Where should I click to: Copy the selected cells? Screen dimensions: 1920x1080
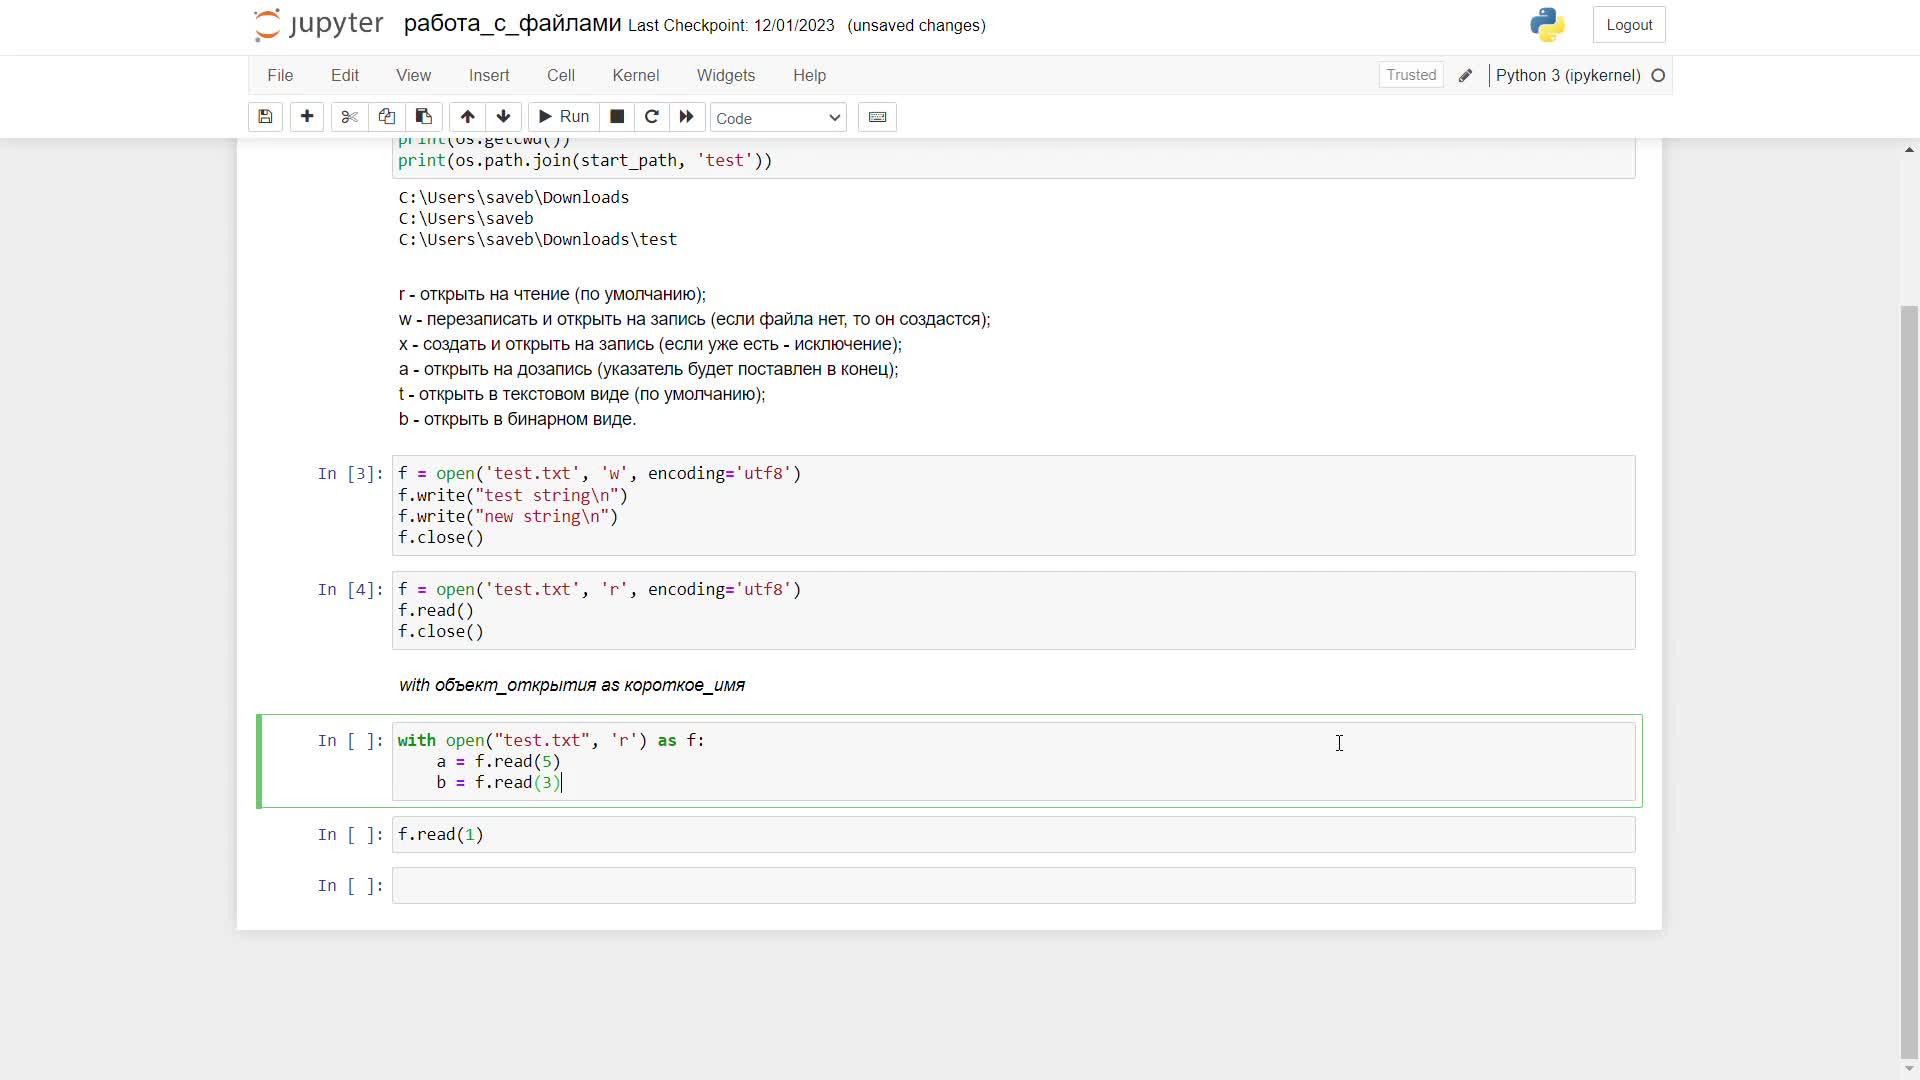(386, 117)
